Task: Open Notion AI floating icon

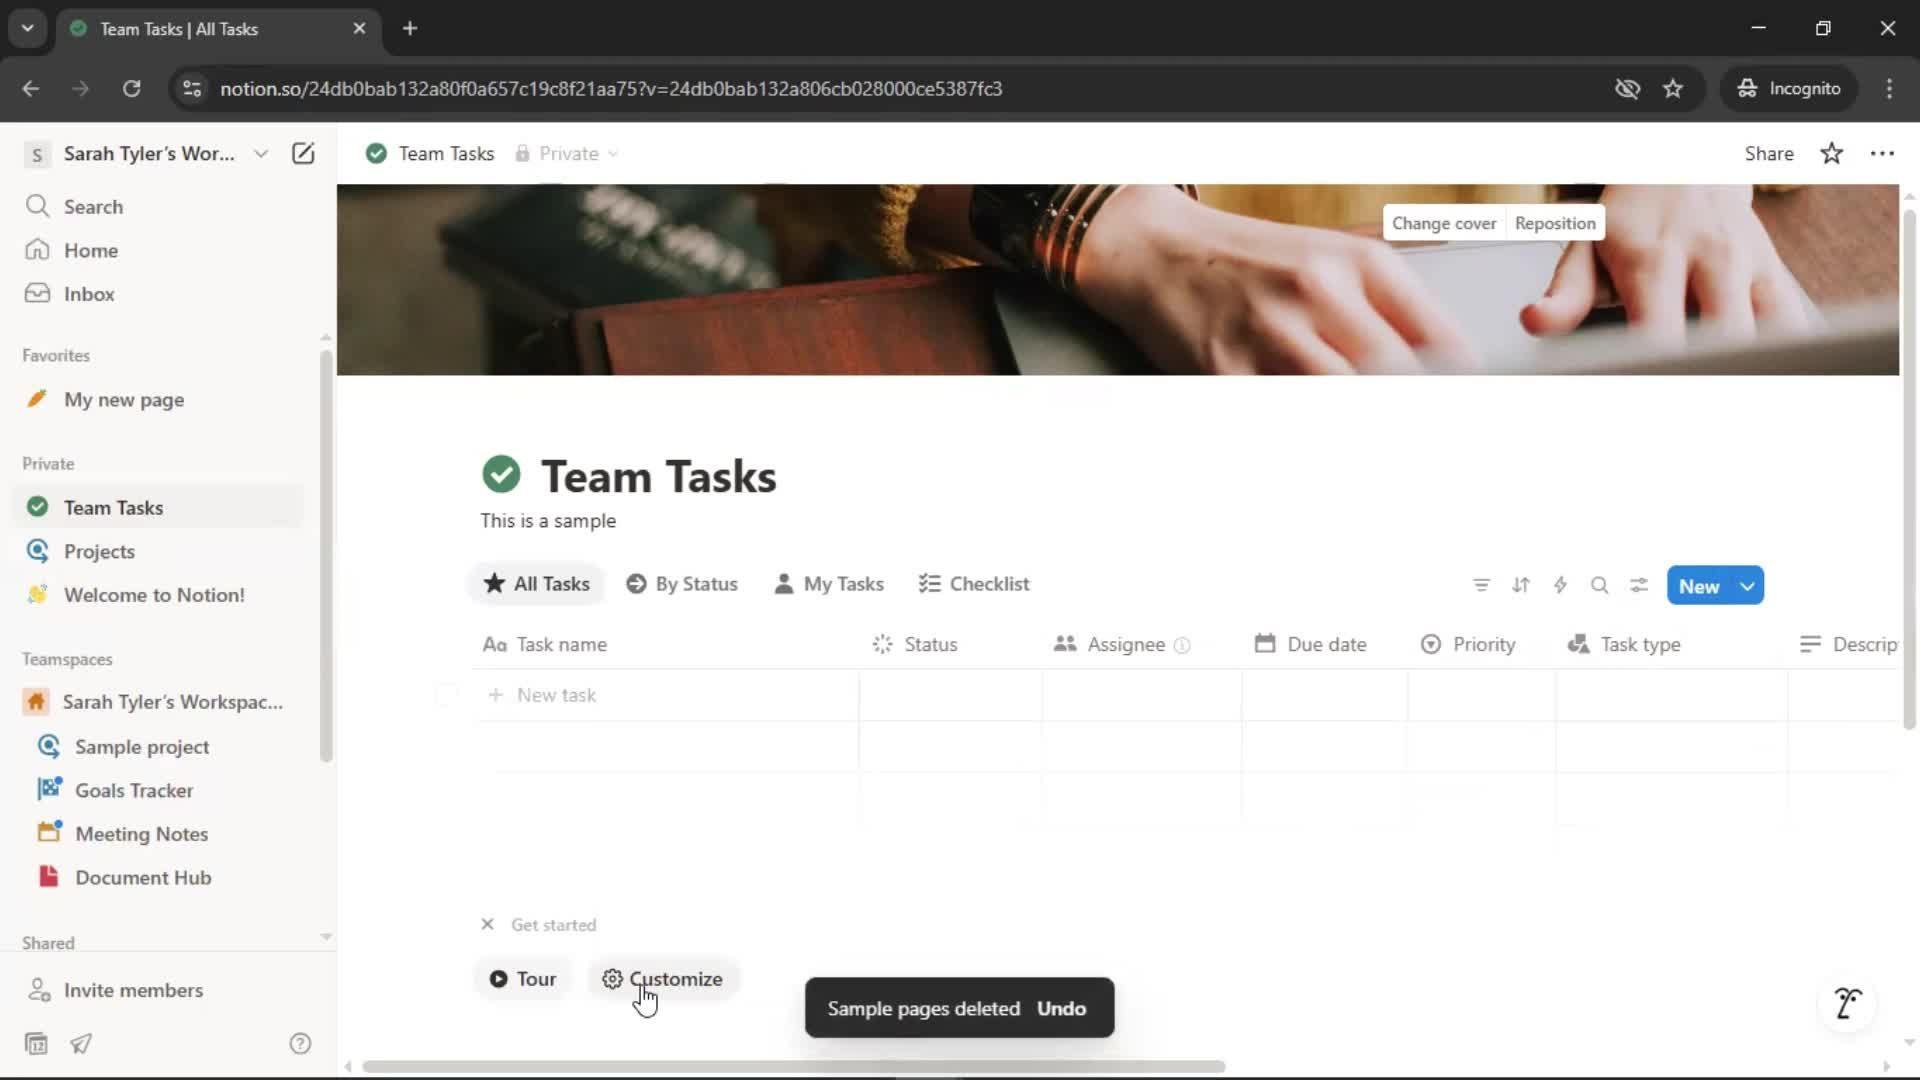Action: click(1848, 1003)
